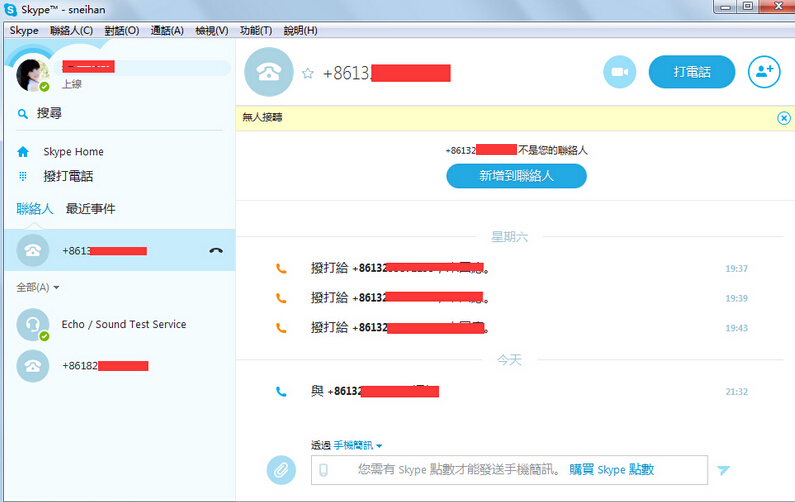Dismiss the 無人接聽 notification bar
Screen dimensions: 795x502
tap(783, 118)
